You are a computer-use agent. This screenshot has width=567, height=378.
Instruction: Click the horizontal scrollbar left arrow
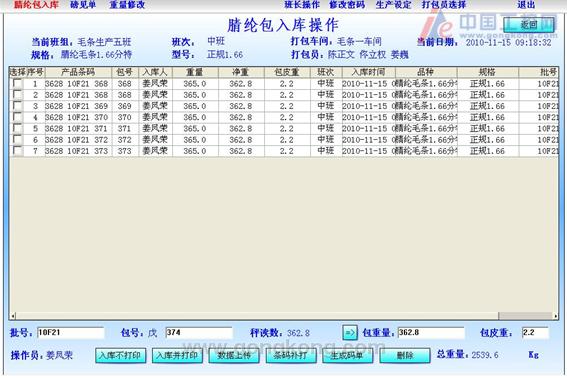click(13, 316)
